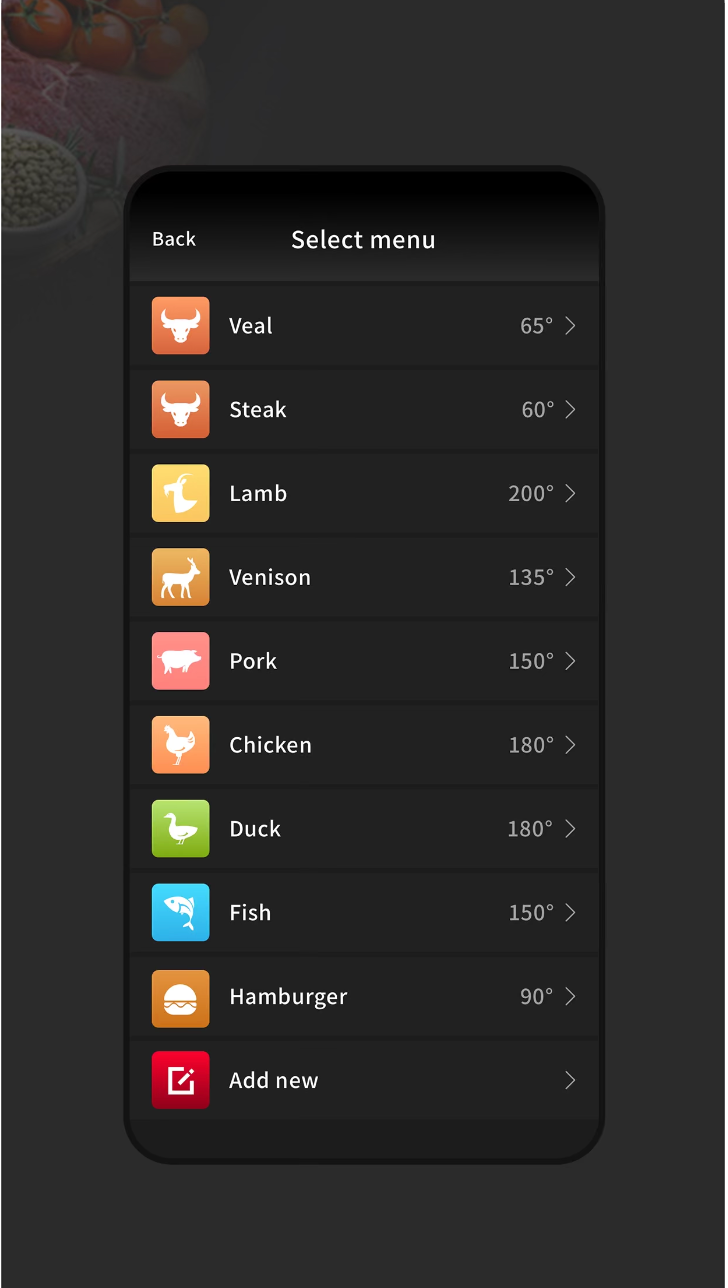Click the Hamburger row arrow
Screen dimensions: 728x1288
click(x=570, y=997)
